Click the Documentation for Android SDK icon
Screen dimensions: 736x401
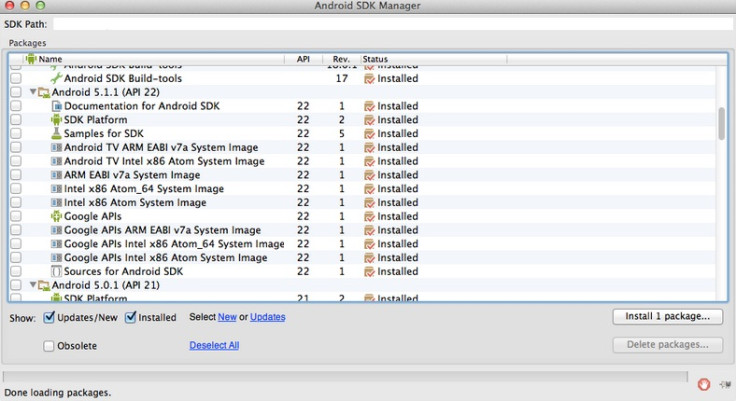click(x=56, y=106)
